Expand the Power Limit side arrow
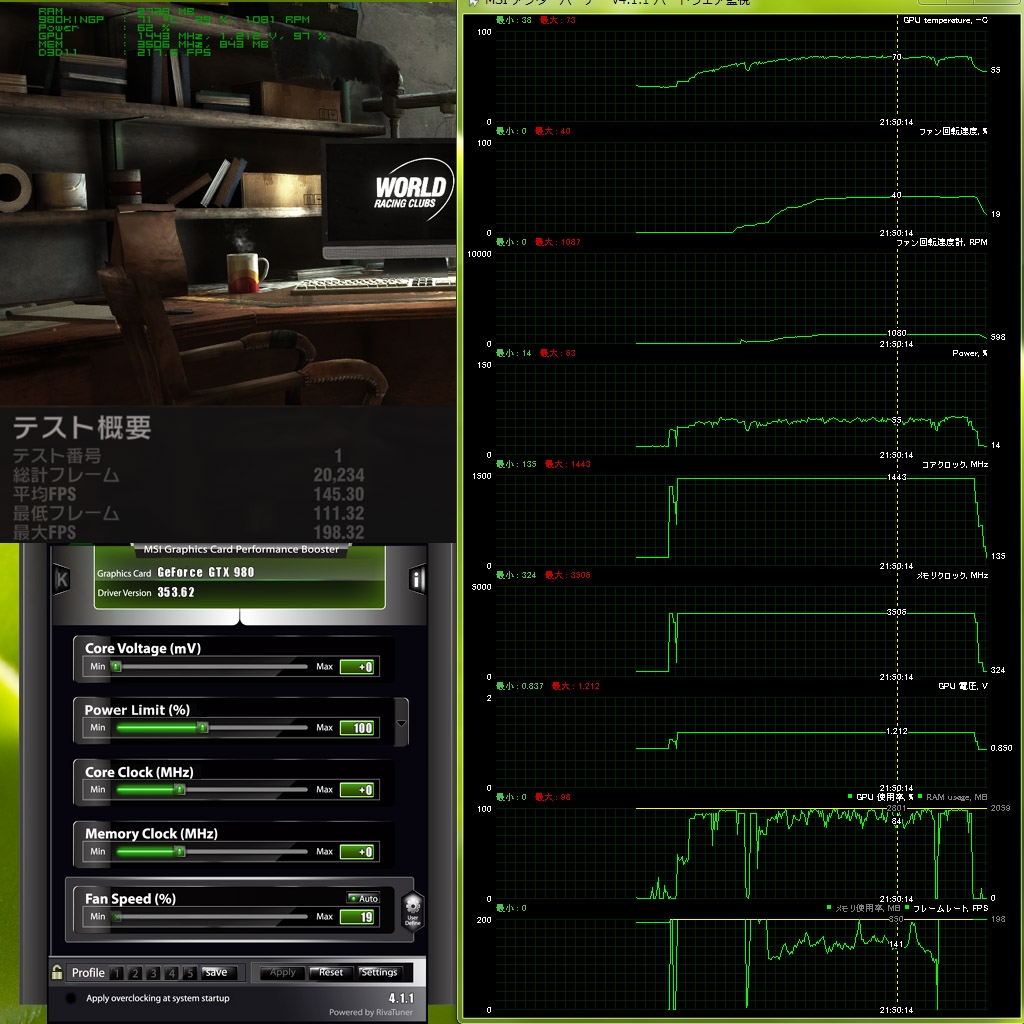This screenshot has height=1024, width=1024. [x=402, y=722]
